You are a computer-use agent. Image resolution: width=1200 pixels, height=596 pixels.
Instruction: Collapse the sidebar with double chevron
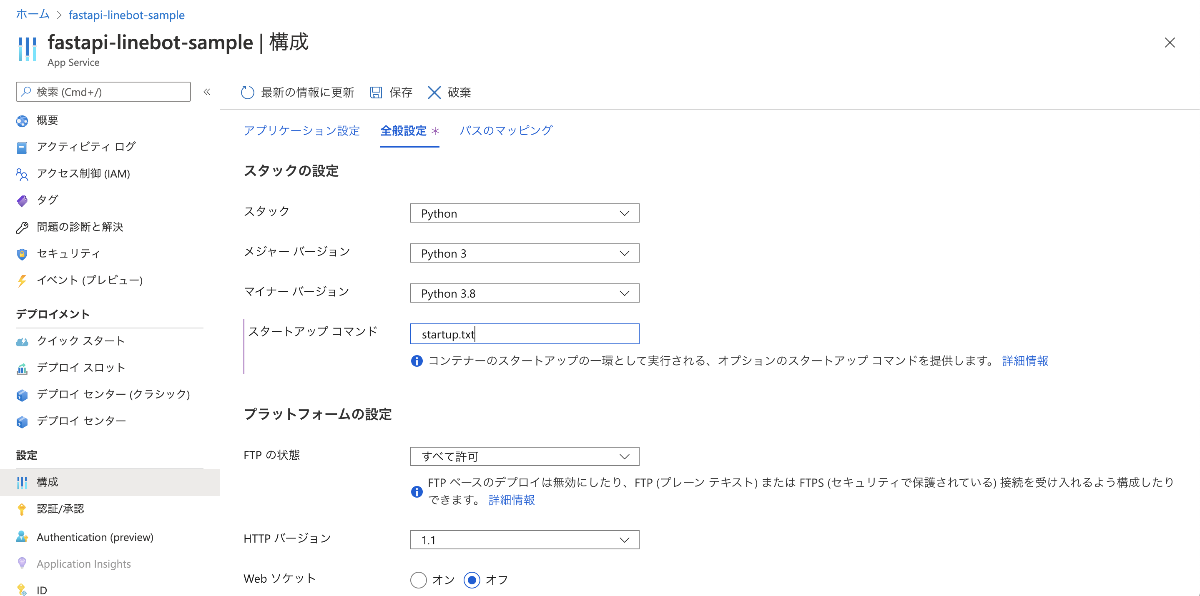pos(207,92)
